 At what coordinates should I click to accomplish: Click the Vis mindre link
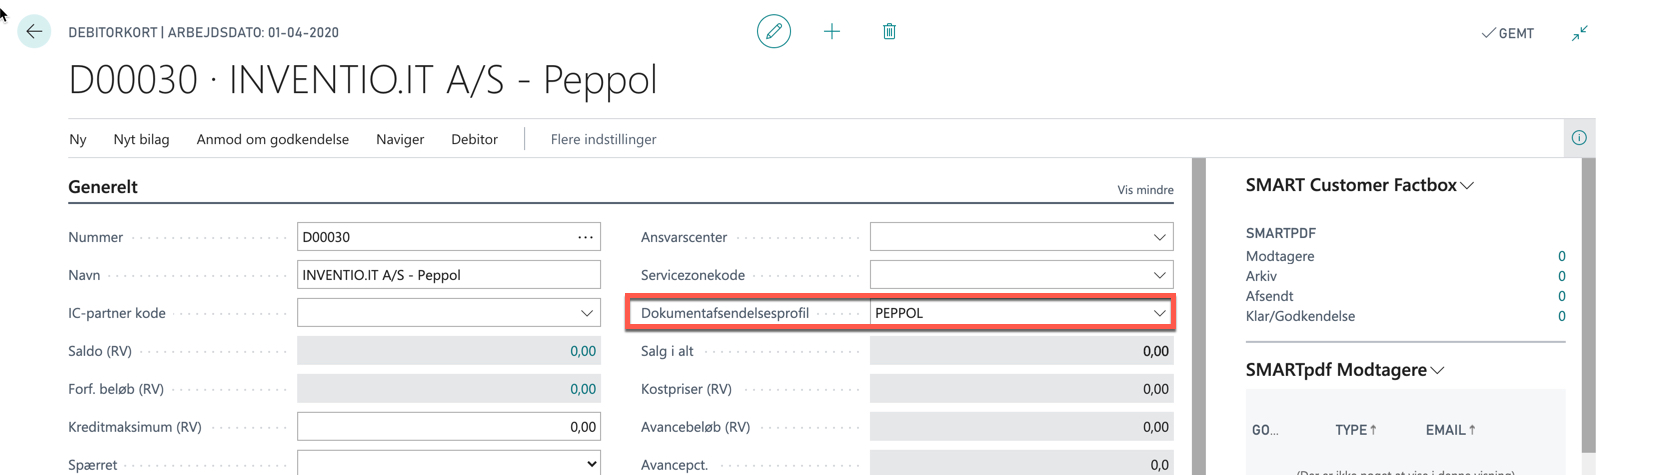(1145, 190)
